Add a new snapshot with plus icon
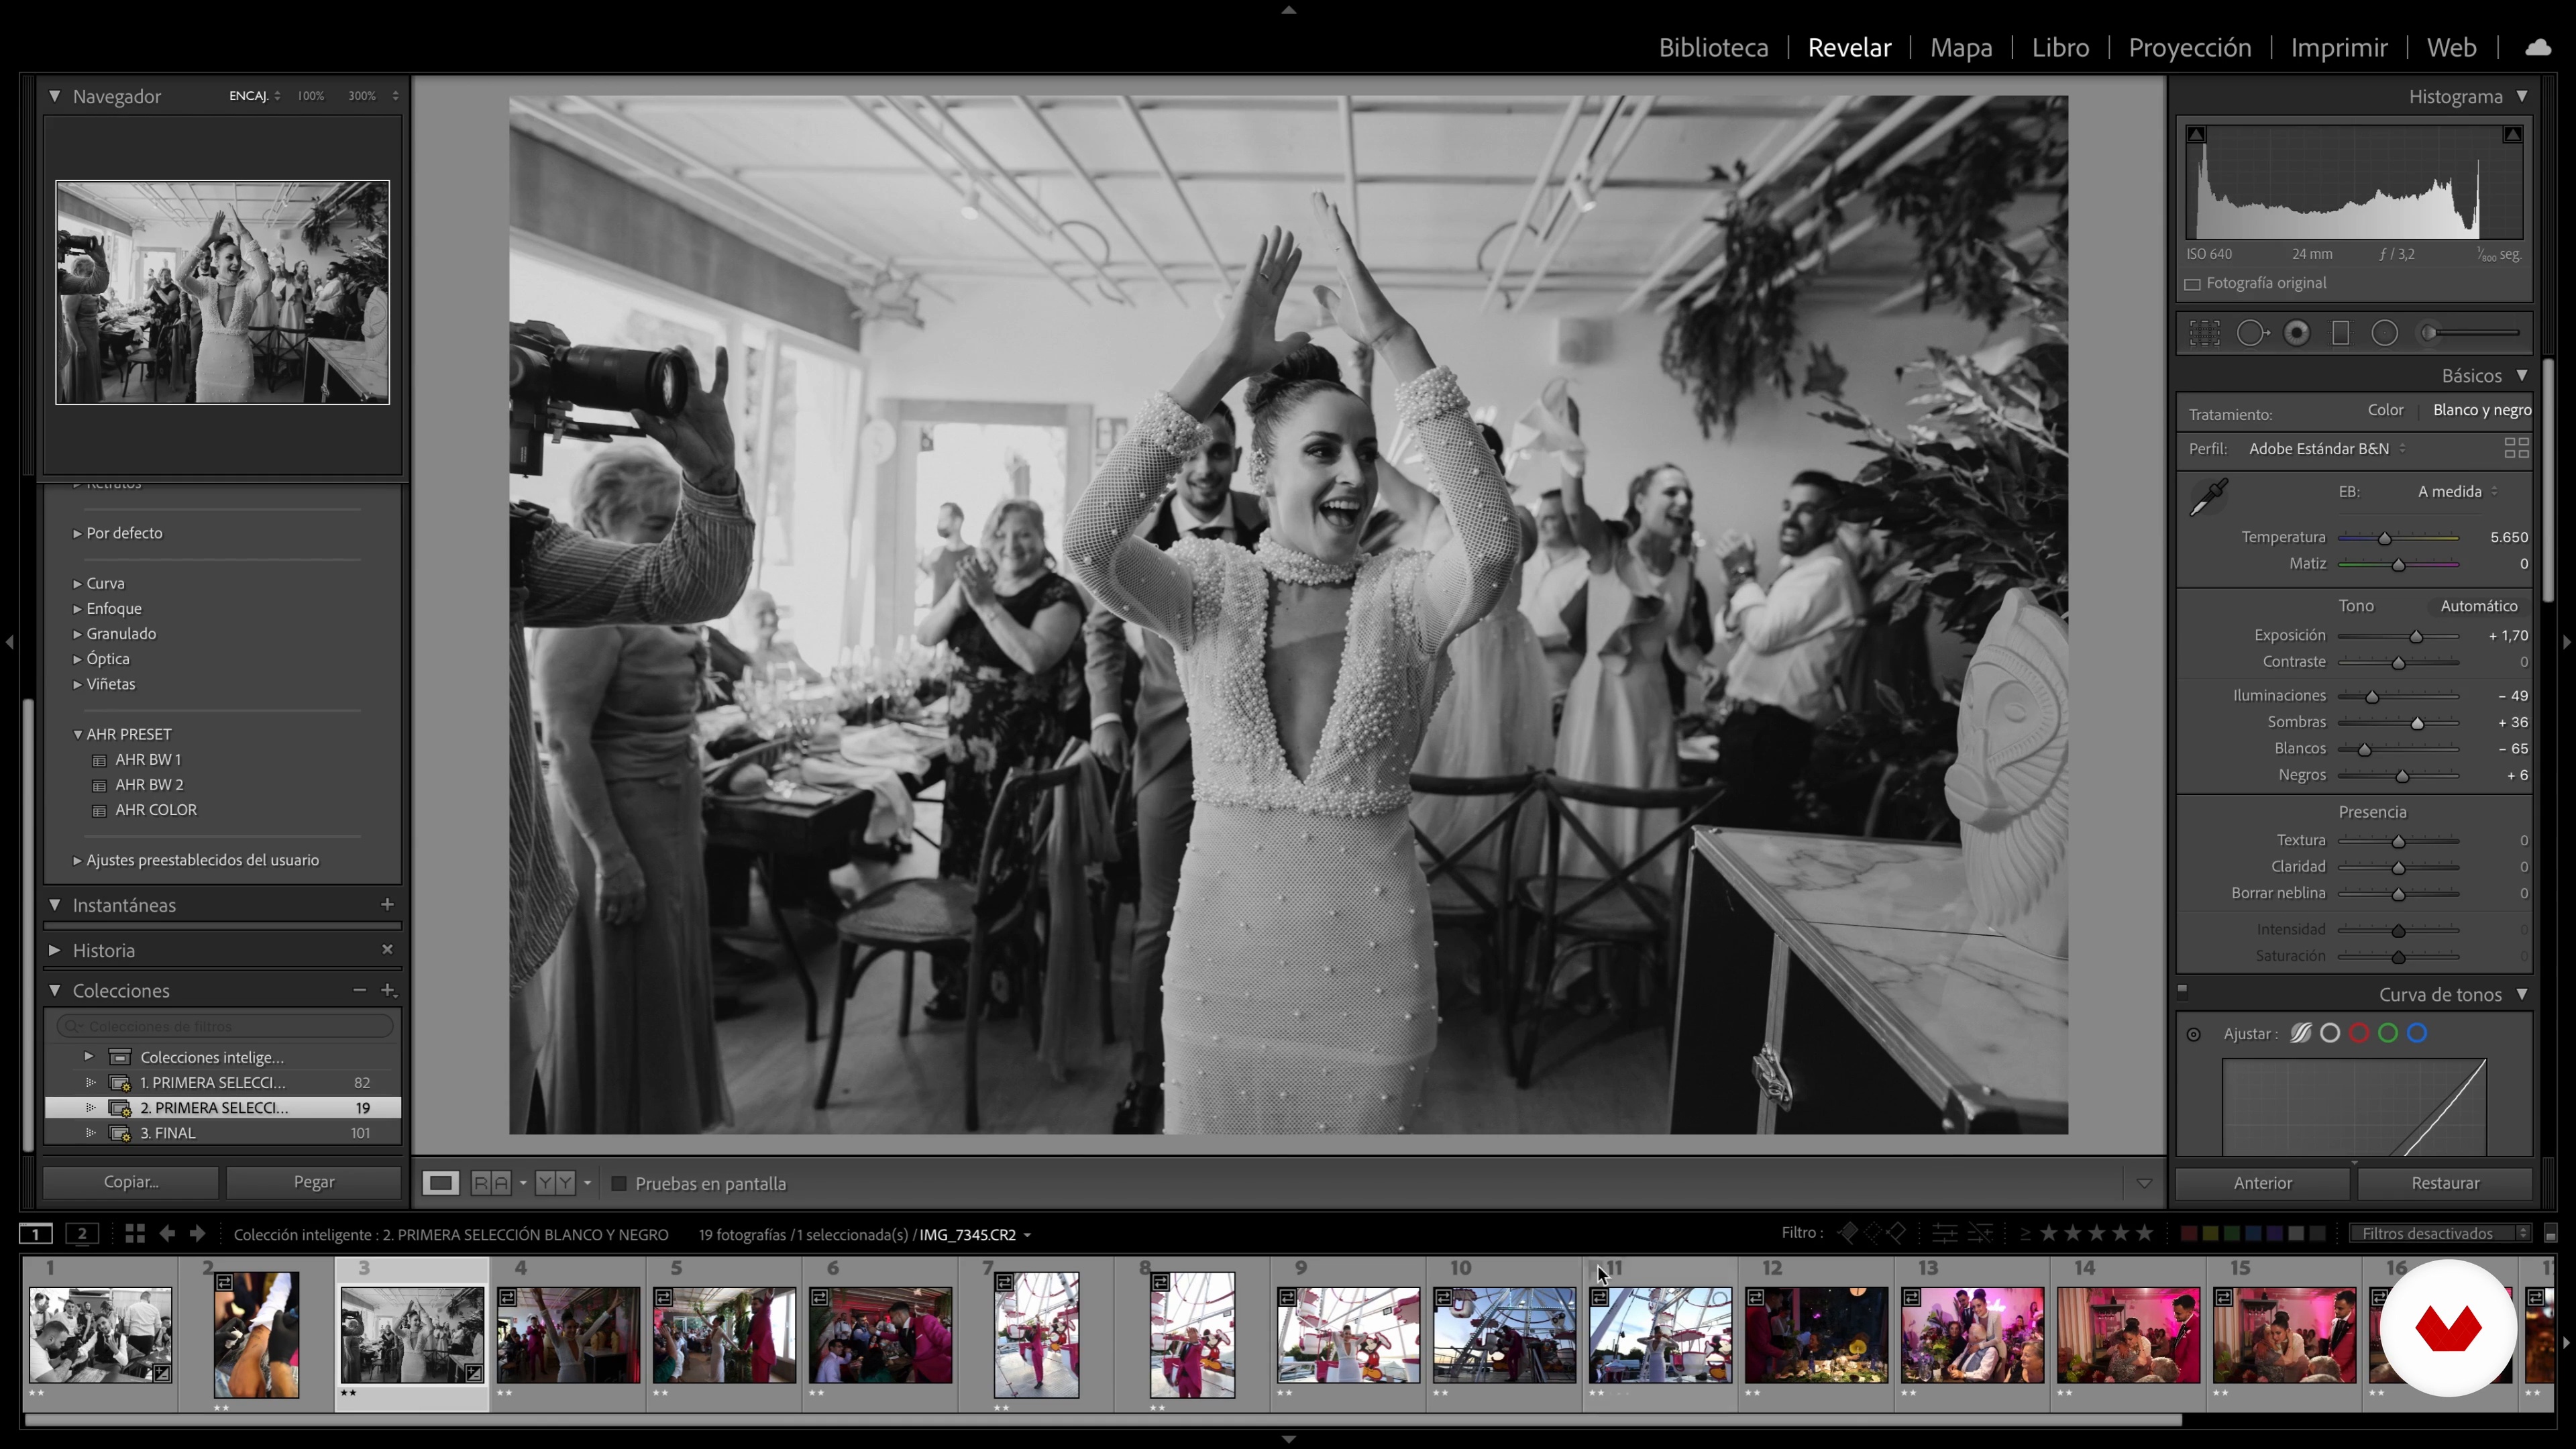 [387, 904]
